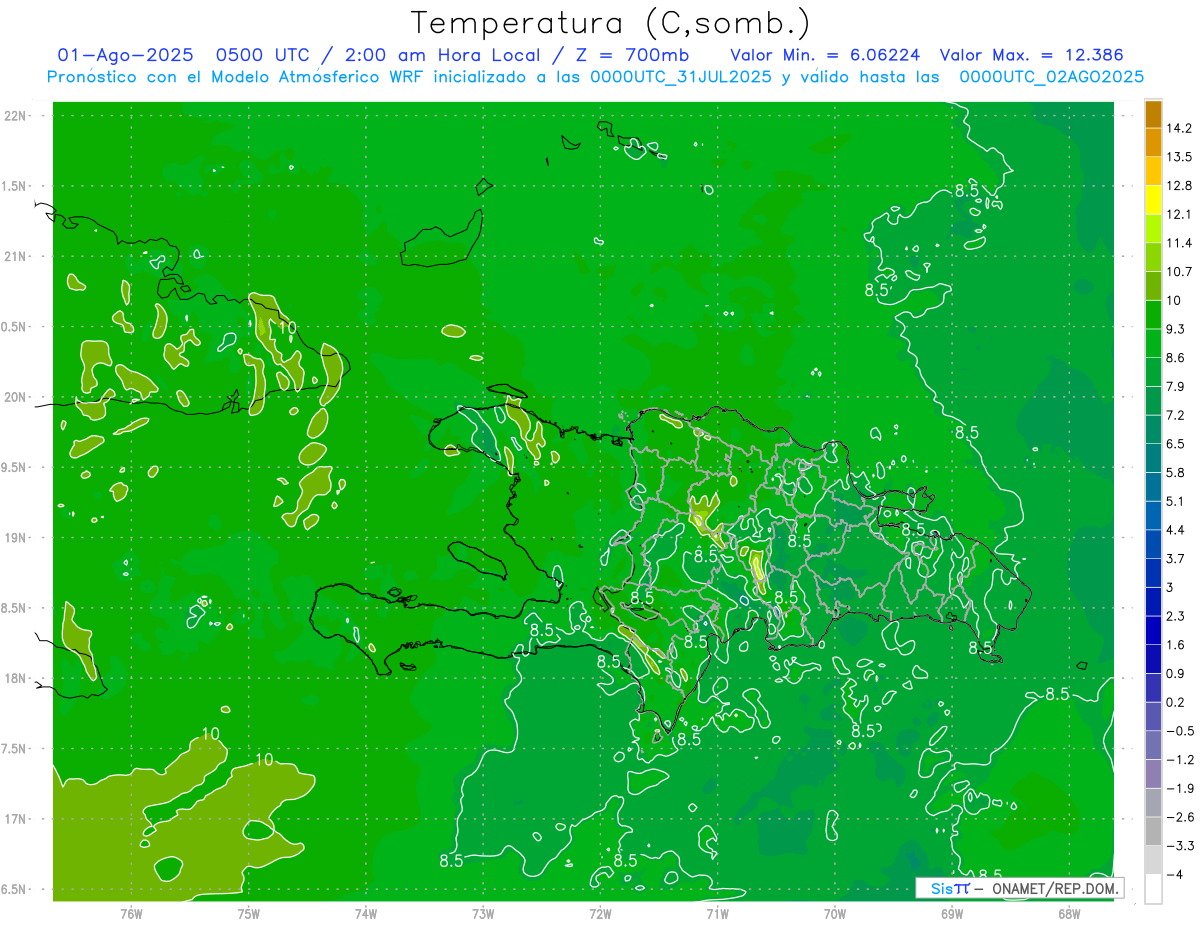
Task: Click the '21N' latitude axis label
Action: pyautogui.click(x=15, y=256)
